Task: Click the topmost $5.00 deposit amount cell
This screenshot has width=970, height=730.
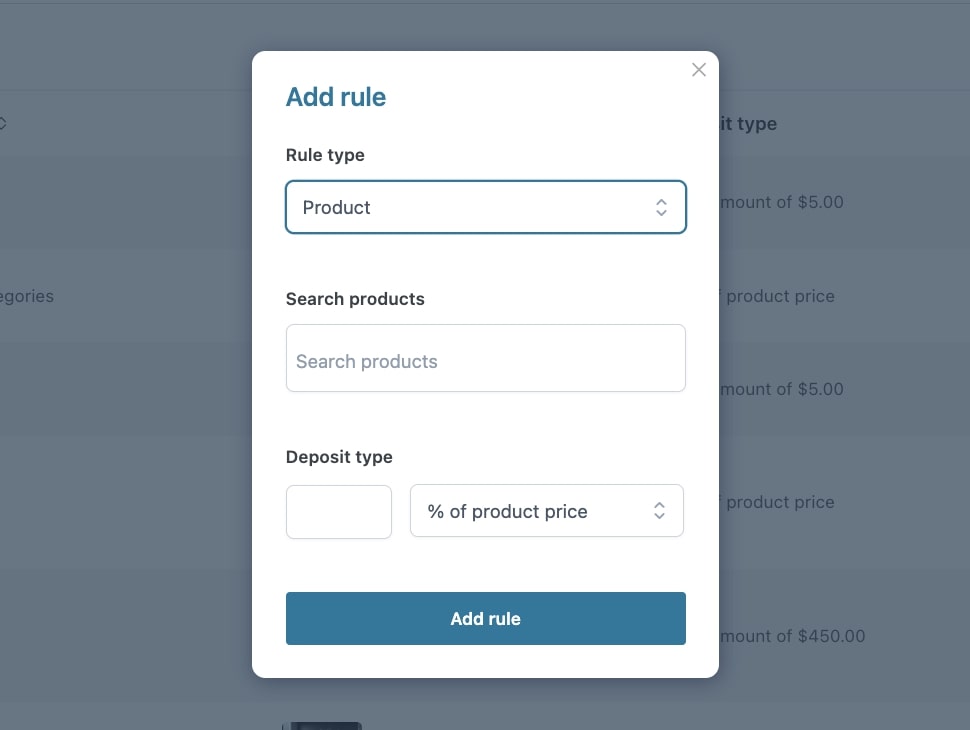Action: point(782,202)
